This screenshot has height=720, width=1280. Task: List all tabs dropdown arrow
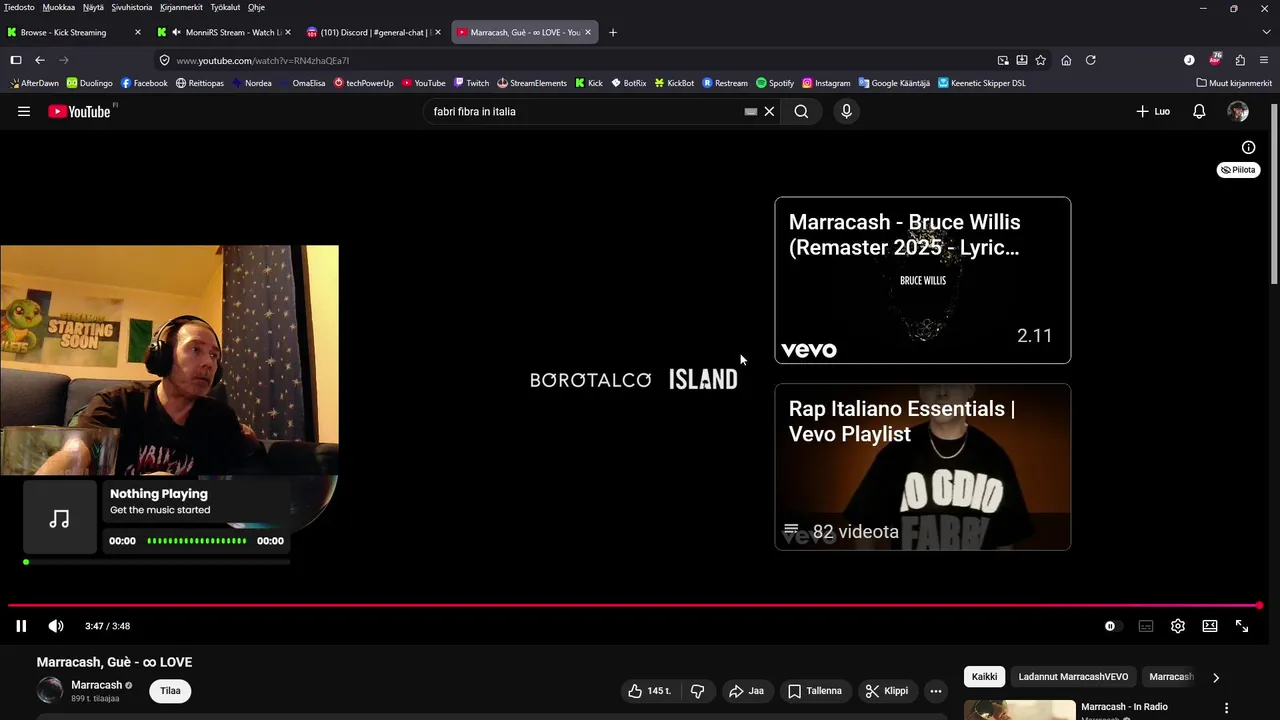tap(1264, 32)
